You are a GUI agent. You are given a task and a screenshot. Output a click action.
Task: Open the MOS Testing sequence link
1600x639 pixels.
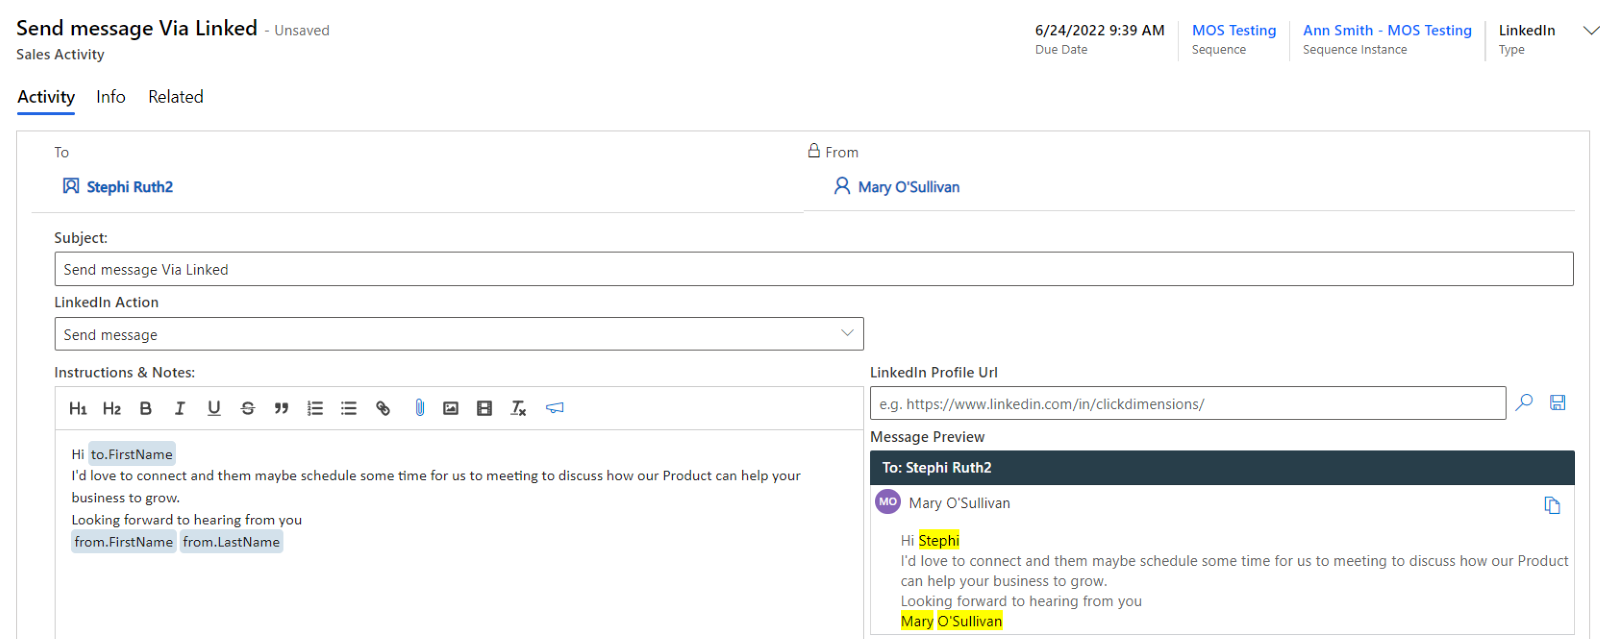point(1234,30)
